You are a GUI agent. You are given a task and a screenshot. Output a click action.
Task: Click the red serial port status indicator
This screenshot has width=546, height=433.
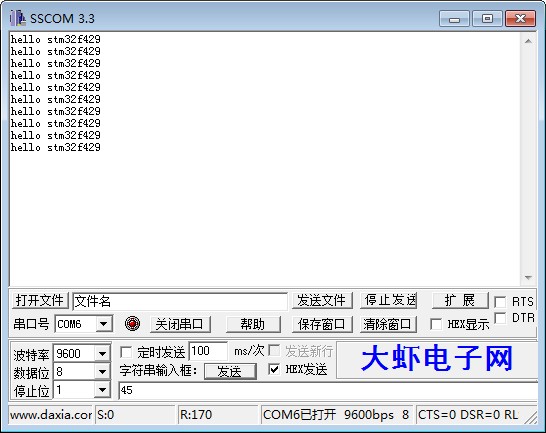(132, 324)
